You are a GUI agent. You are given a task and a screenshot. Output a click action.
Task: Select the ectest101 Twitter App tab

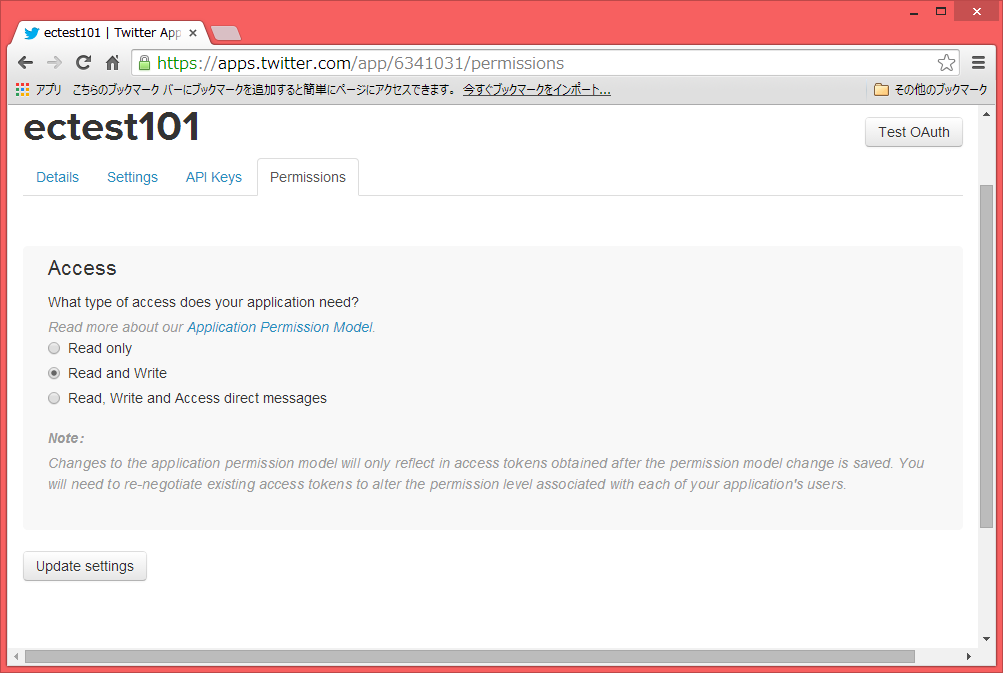click(109, 33)
